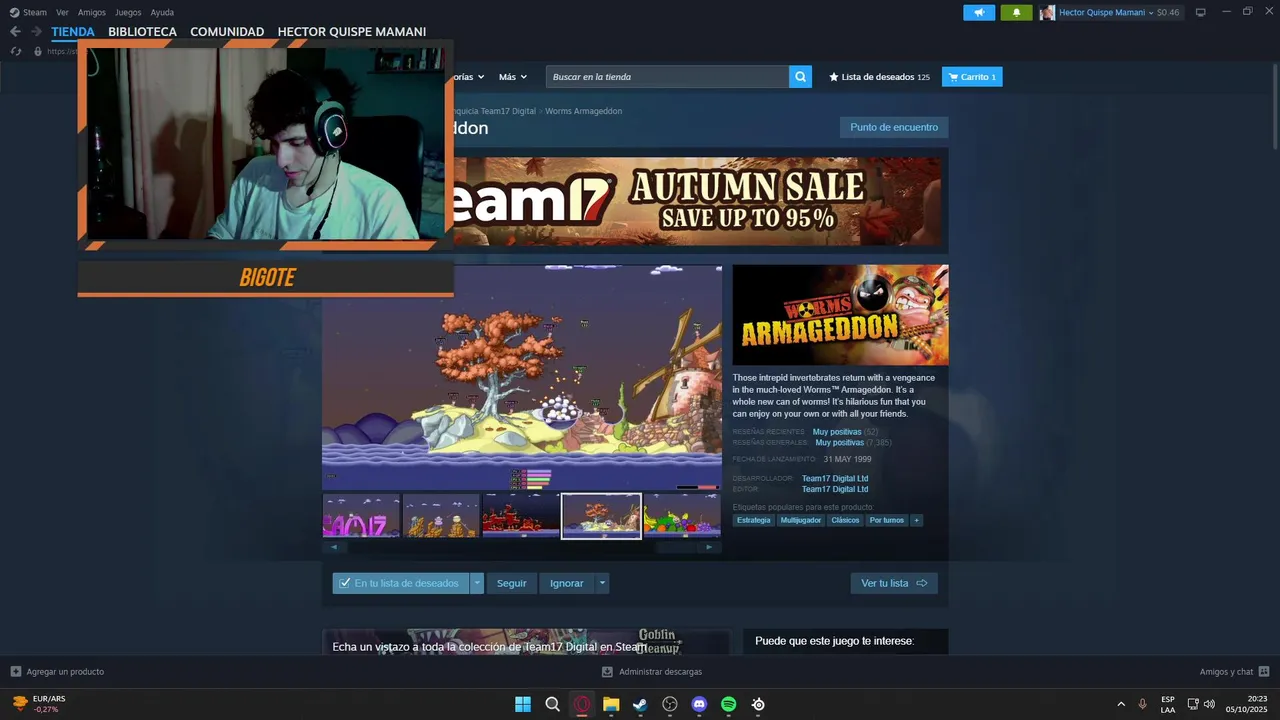The height and width of the screenshot is (720, 1280).
Task: Open File Explorer from the taskbar
Action: click(611, 704)
